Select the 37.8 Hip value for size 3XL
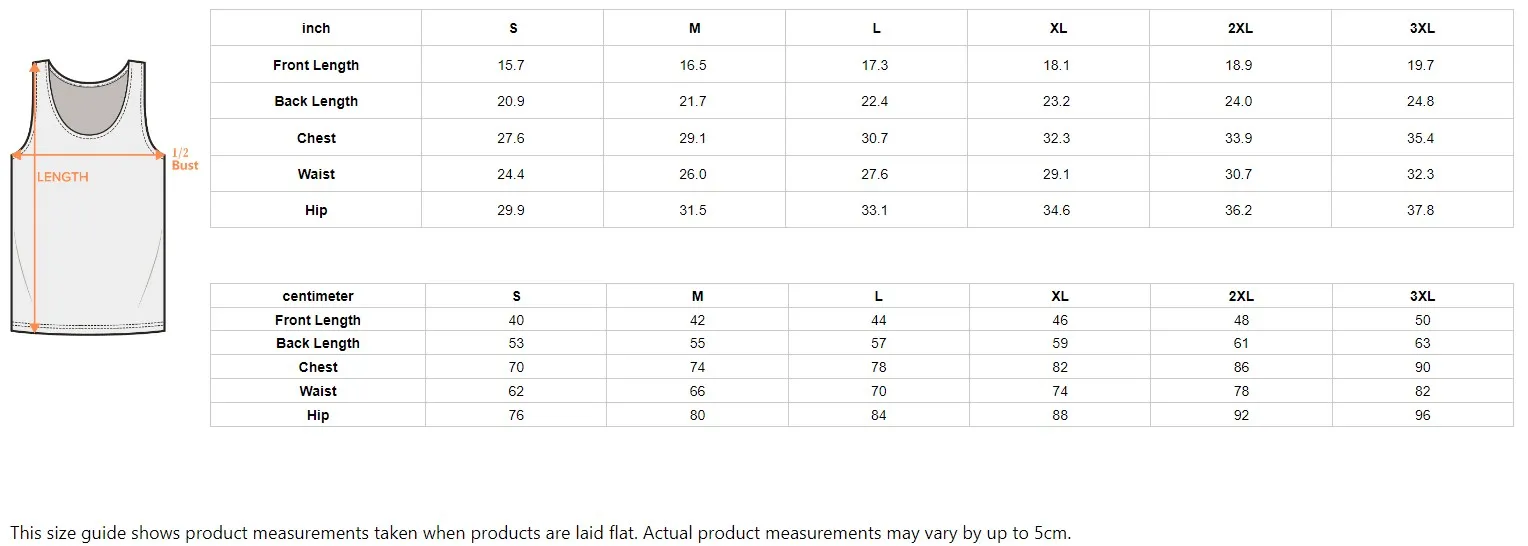Screen dimensions: 1528x546 click(x=1421, y=210)
